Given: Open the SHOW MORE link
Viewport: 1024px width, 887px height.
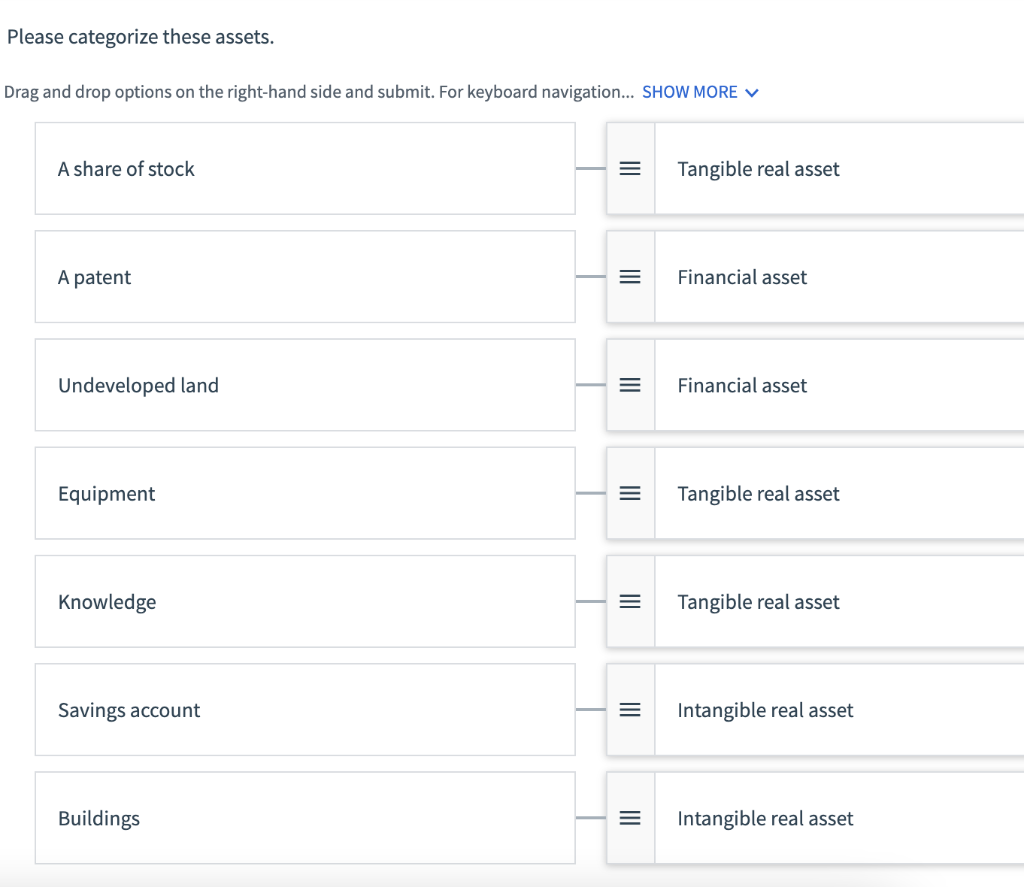Looking at the screenshot, I should 689,91.
